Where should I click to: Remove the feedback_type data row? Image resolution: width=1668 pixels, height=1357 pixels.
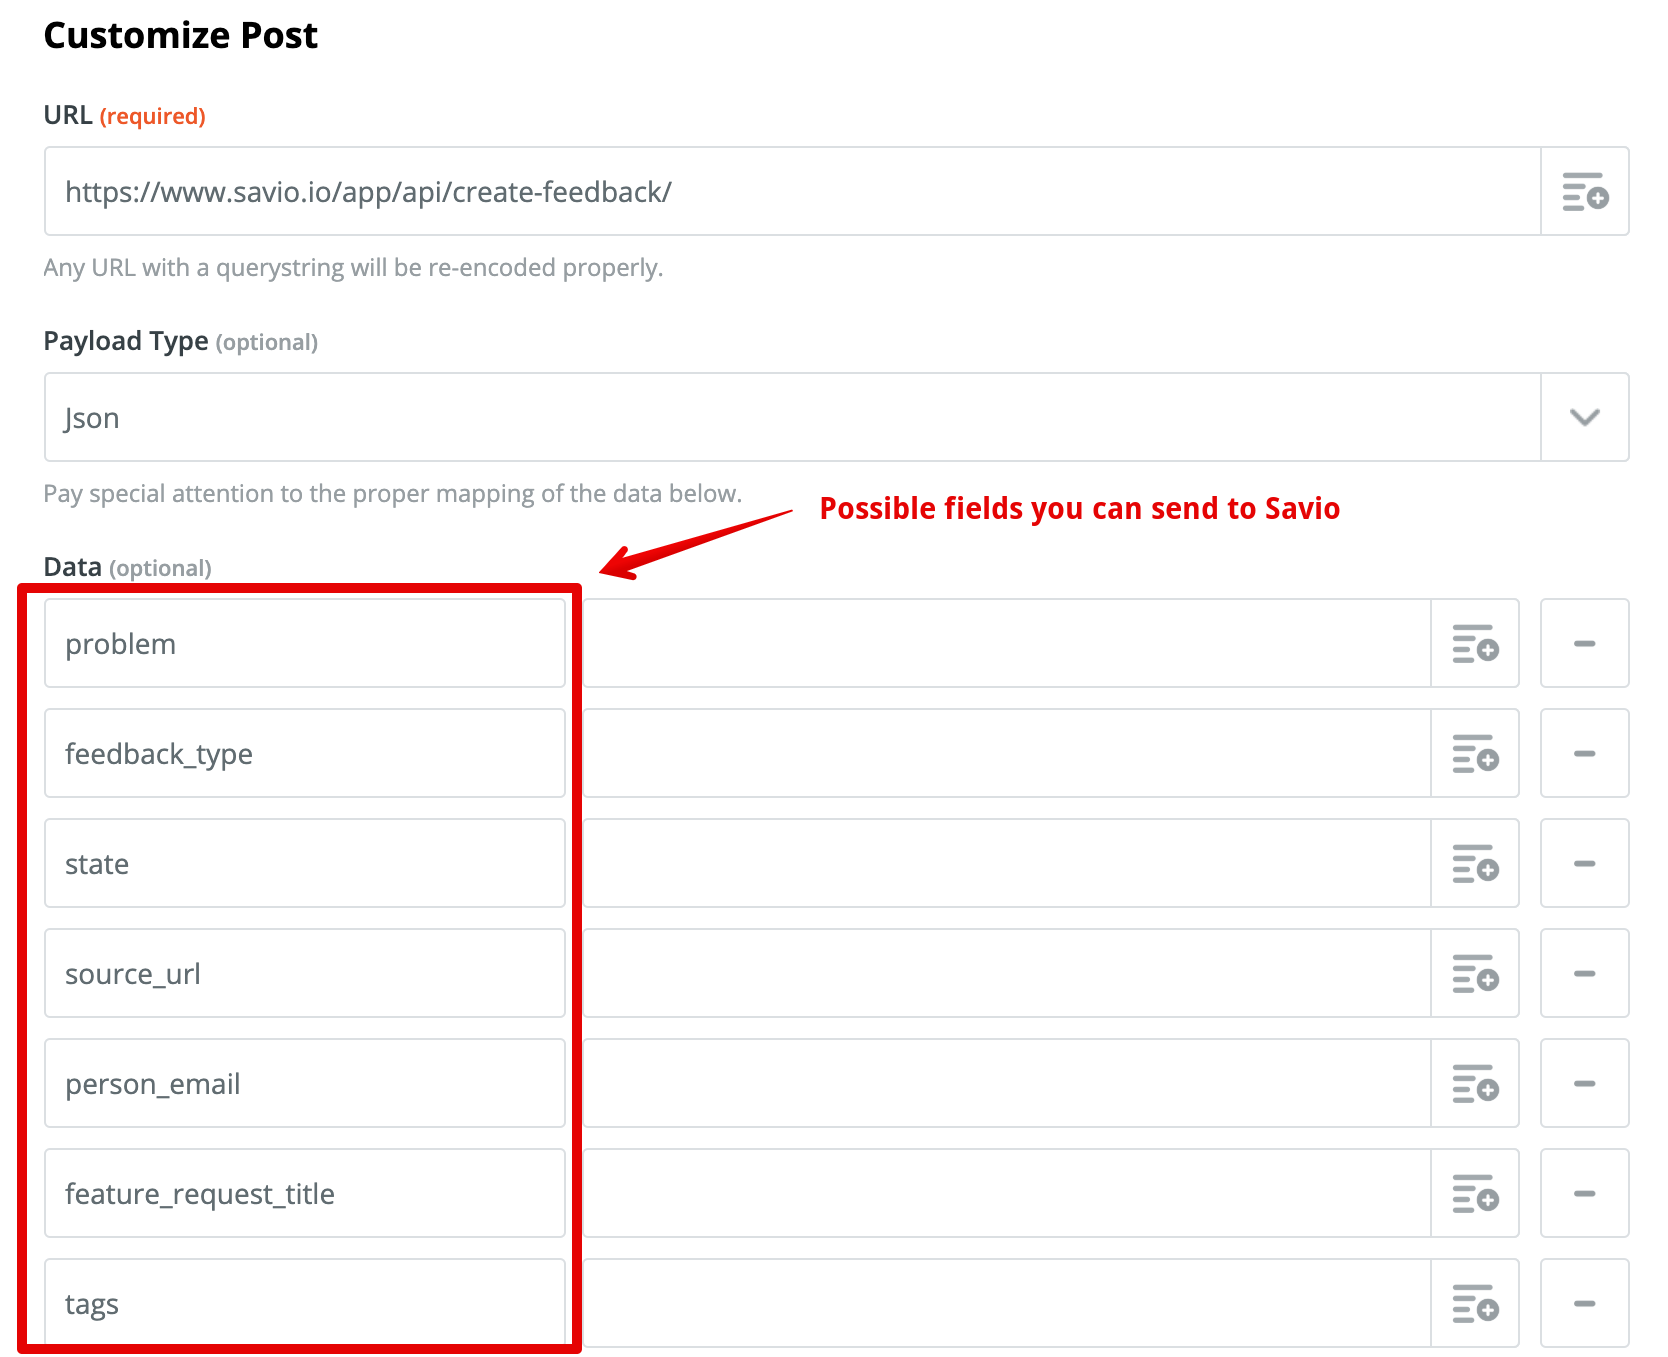pos(1585,753)
